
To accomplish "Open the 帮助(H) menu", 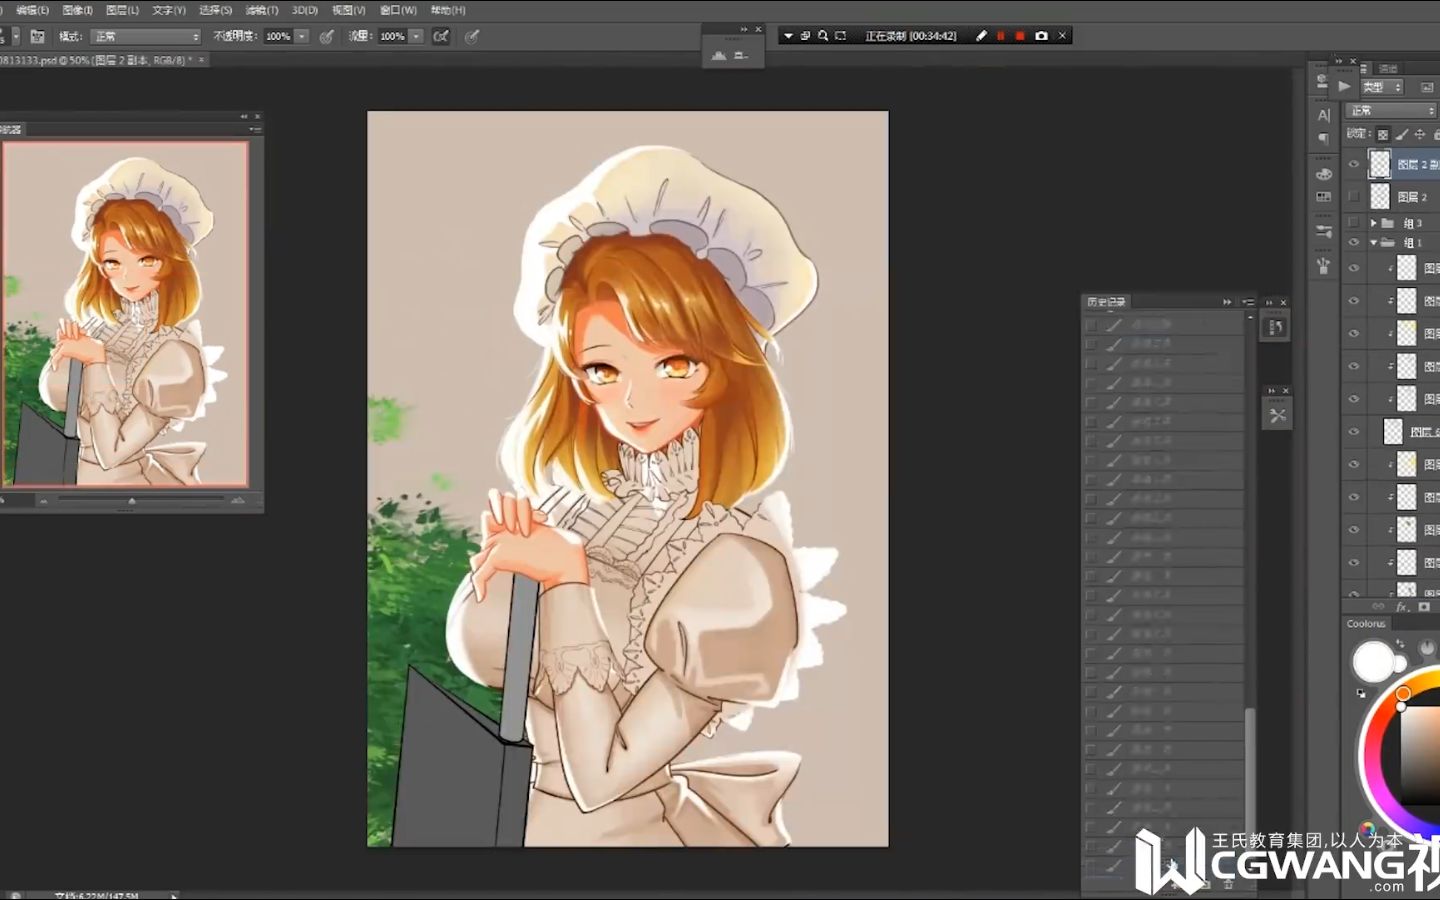I will [x=447, y=10].
